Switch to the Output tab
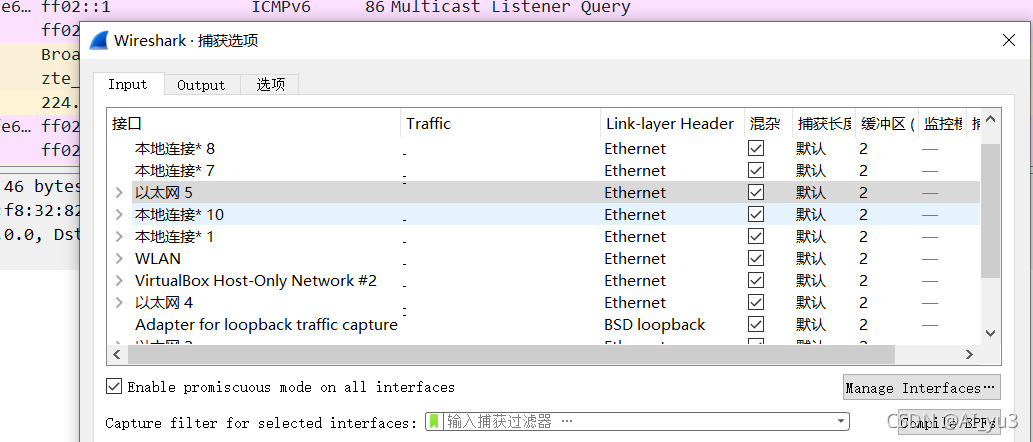1033x442 pixels. pyautogui.click(x=201, y=85)
